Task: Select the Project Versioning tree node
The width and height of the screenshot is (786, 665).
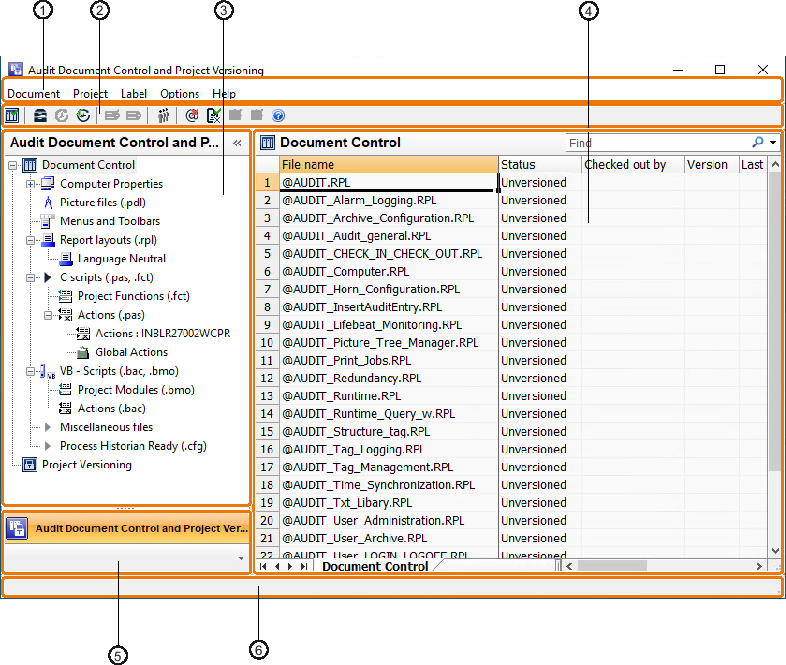Action: pos(86,465)
